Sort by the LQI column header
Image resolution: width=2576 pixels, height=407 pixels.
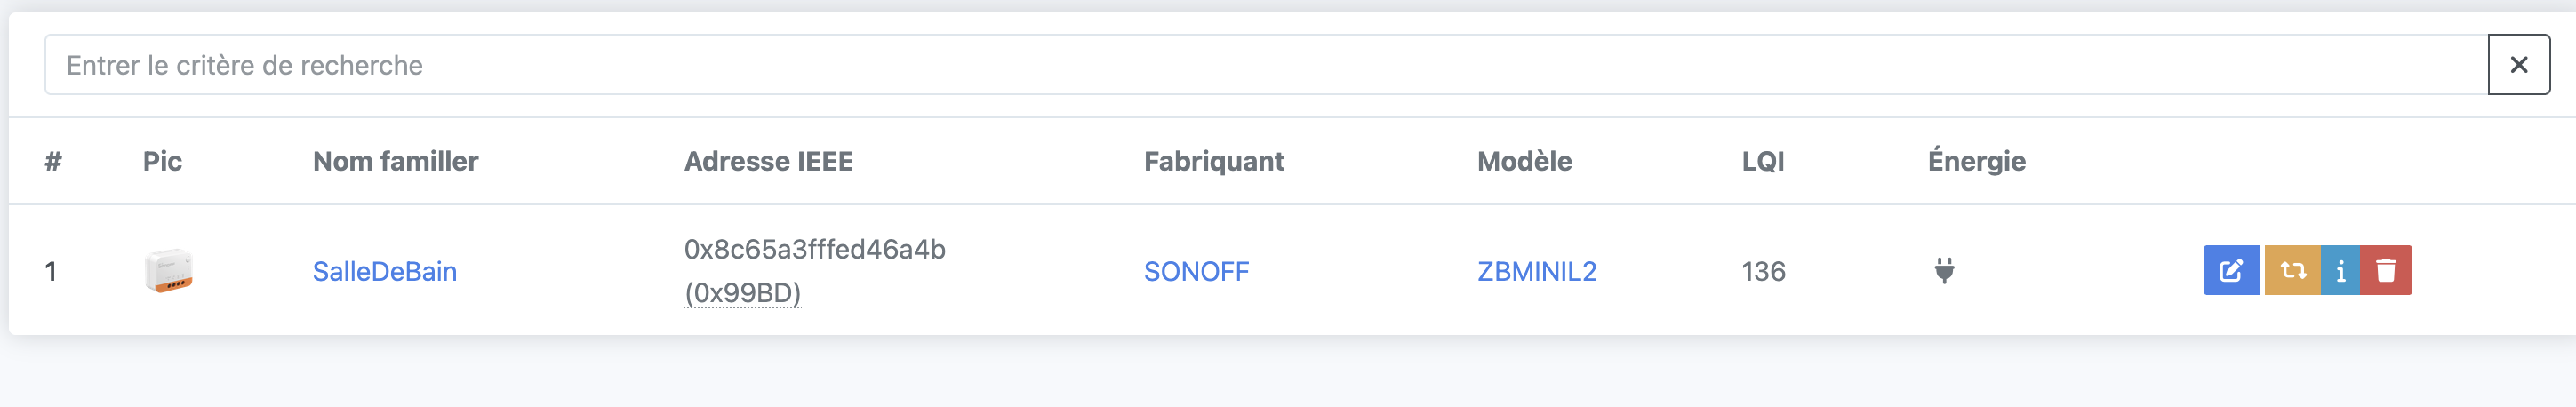coord(1762,161)
